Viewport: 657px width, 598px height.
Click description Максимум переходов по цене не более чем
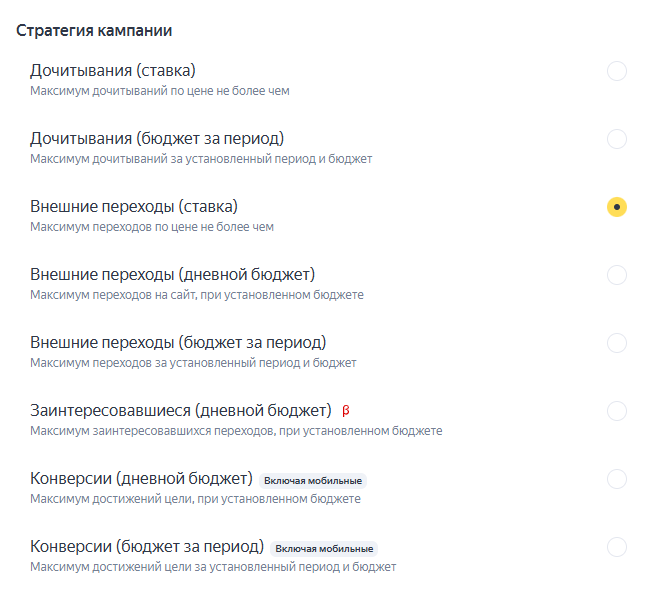pyautogui.click(x=152, y=227)
